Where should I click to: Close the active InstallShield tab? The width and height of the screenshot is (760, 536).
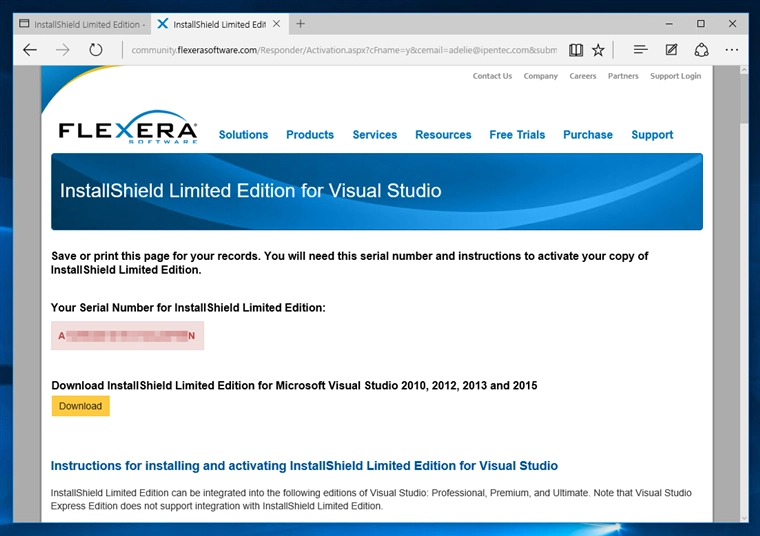coord(276,24)
